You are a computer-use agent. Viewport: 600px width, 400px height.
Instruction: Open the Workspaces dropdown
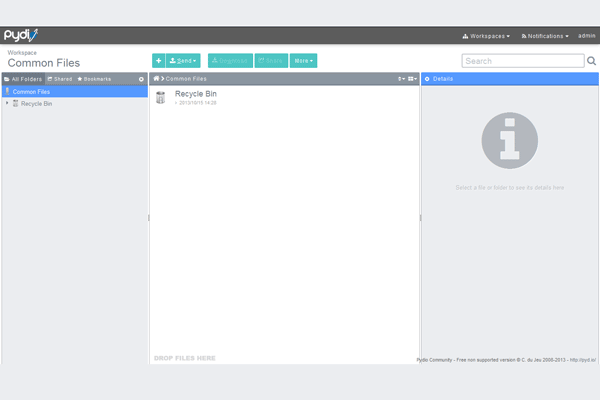(x=486, y=36)
